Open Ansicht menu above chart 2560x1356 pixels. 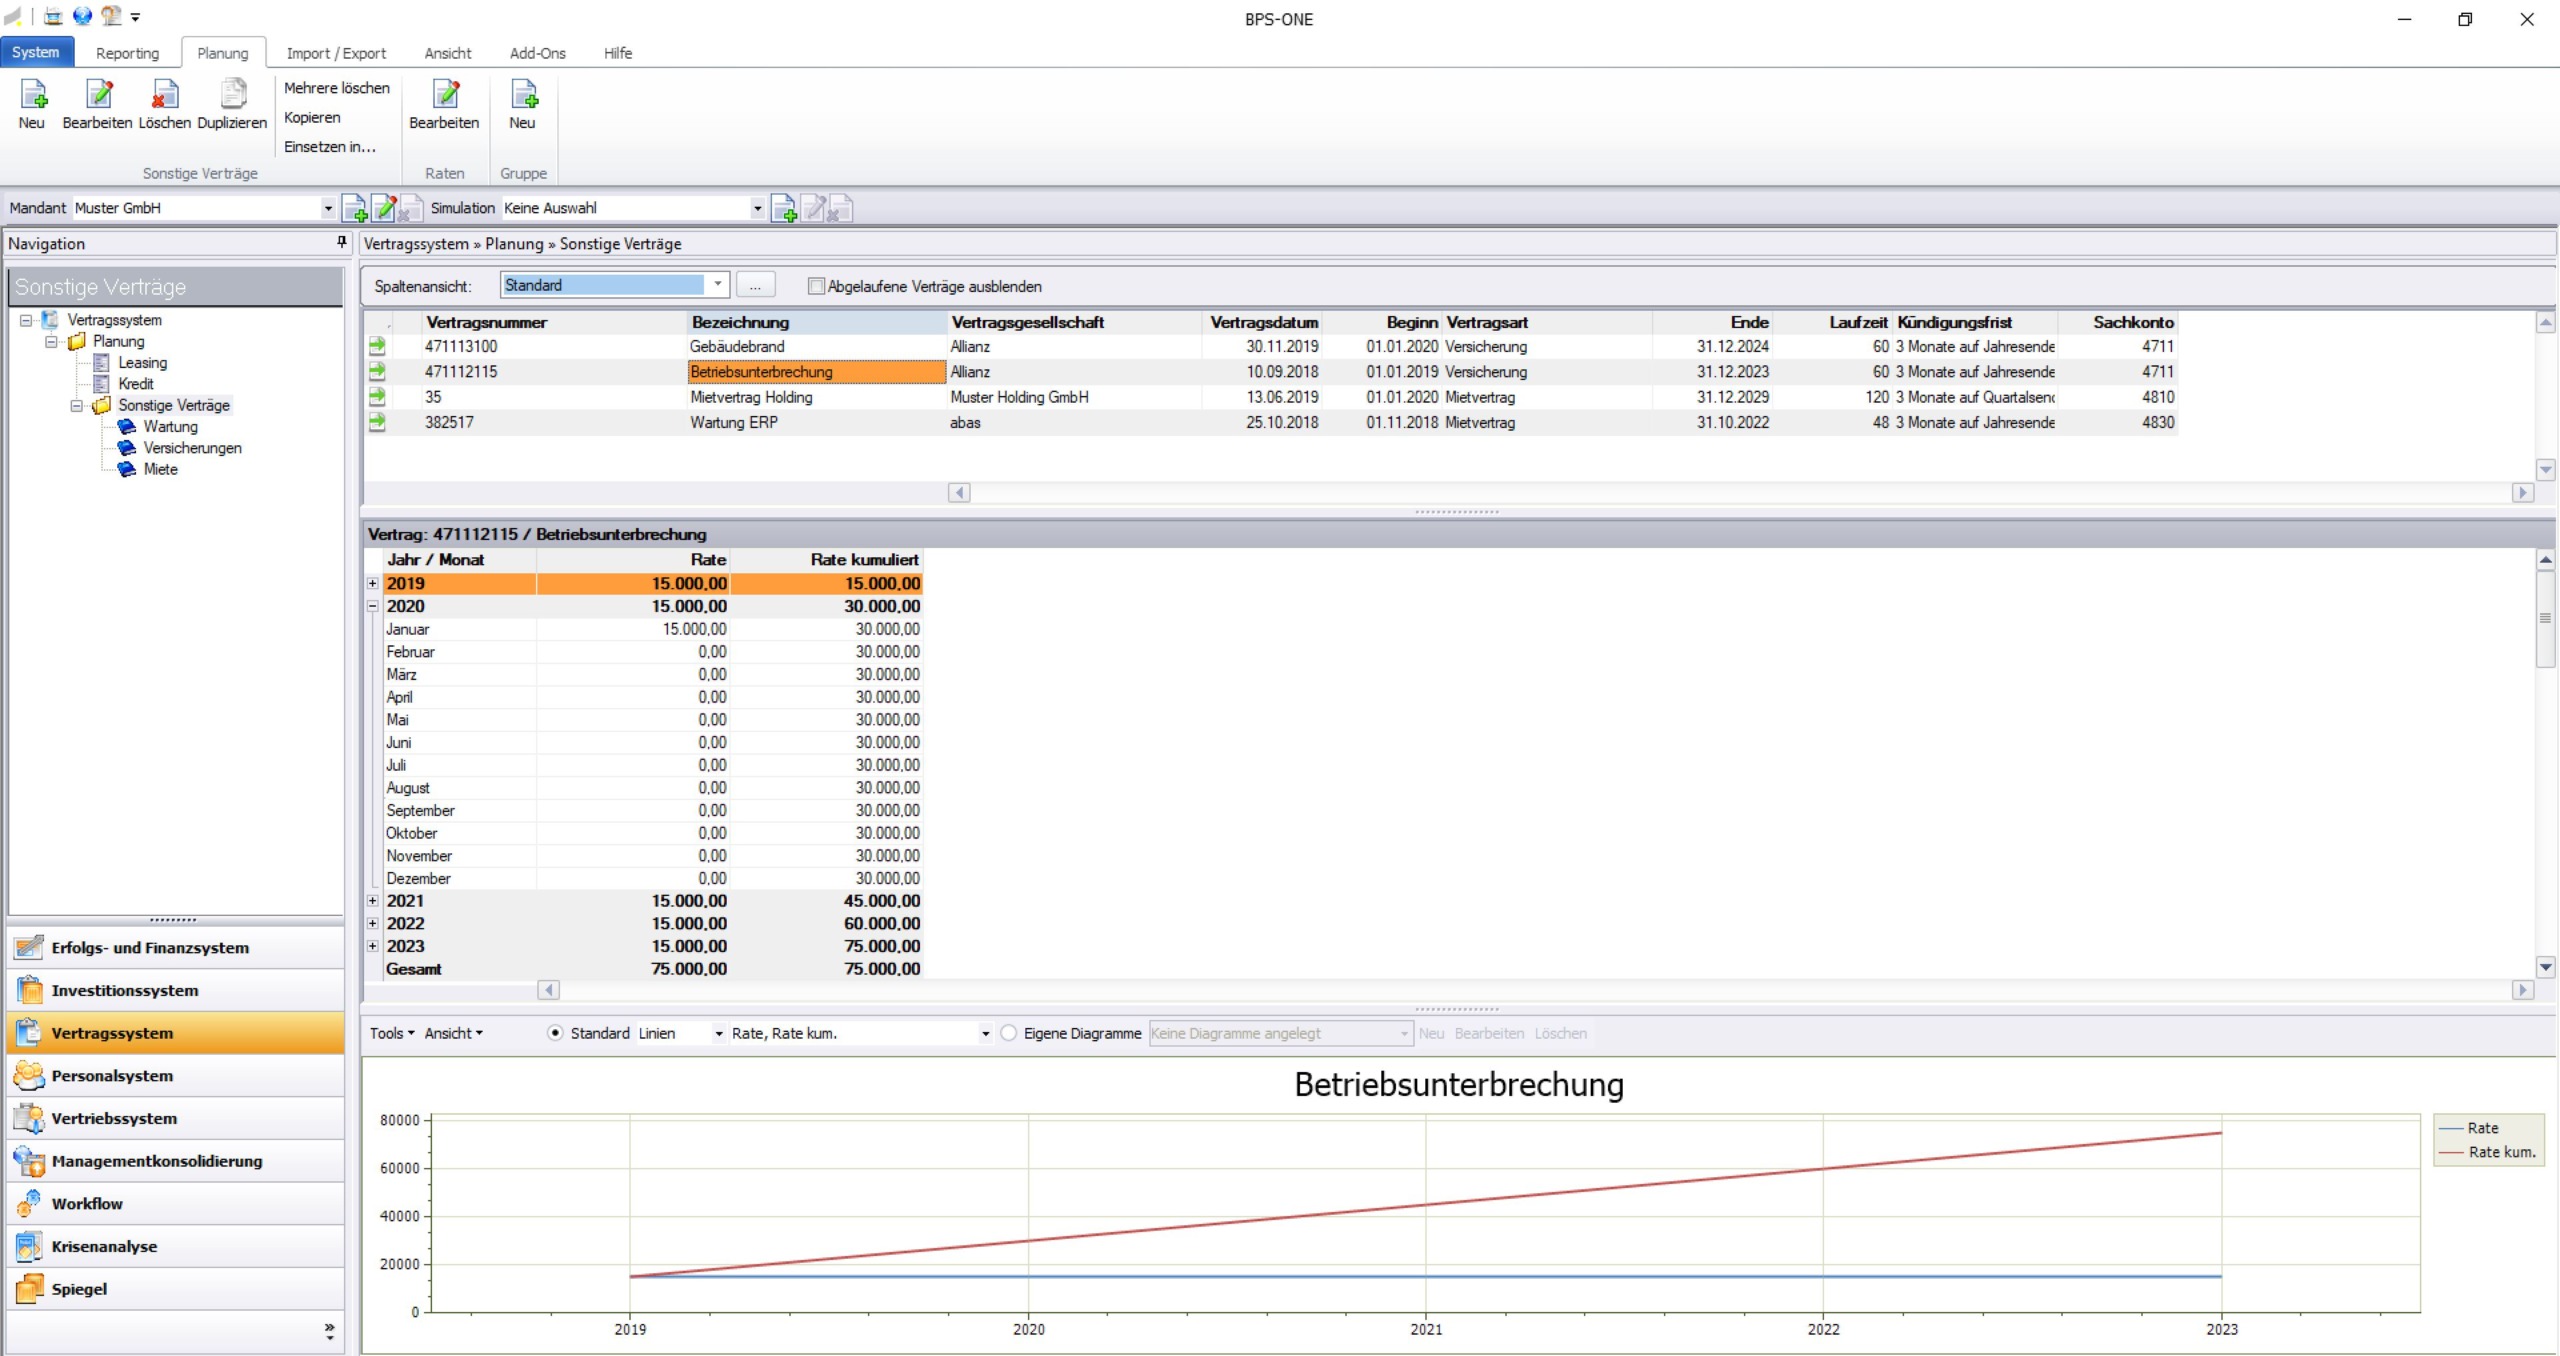coord(453,1033)
